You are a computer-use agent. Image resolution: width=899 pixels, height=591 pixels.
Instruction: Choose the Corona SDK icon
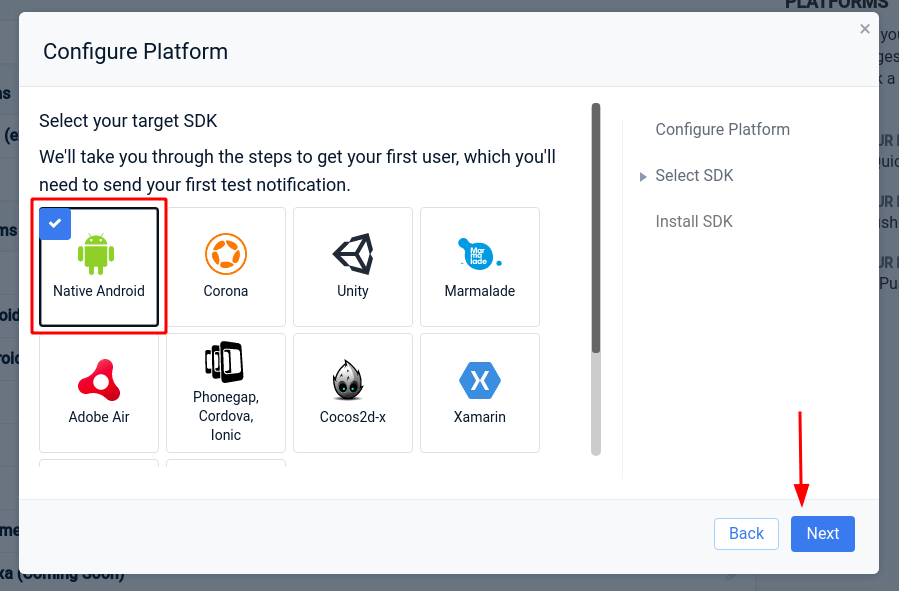[x=226, y=253]
